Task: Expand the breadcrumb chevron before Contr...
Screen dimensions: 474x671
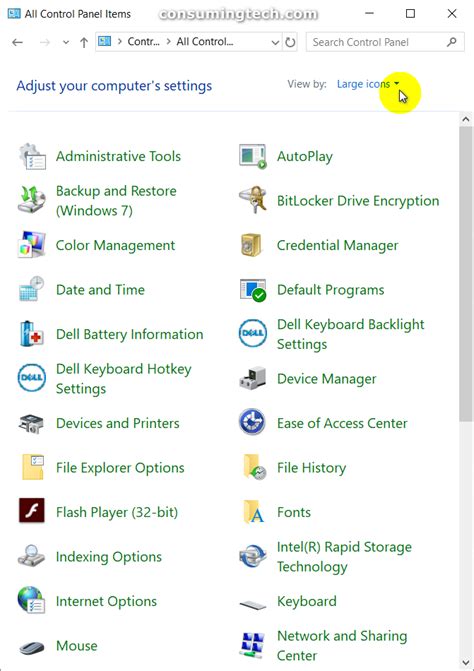Action: [x=119, y=42]
